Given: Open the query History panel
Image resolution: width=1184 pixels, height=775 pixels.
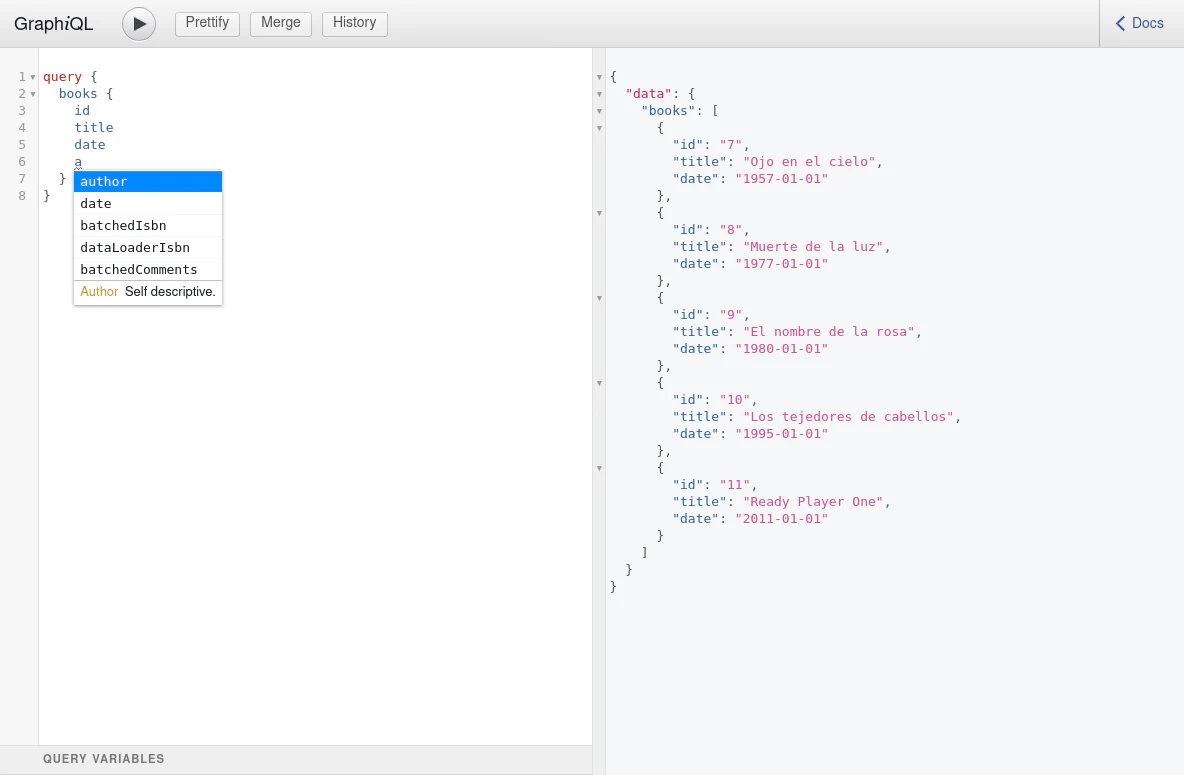Looking at the screenshot, I should pyautogui.click(x=354, y=23).
